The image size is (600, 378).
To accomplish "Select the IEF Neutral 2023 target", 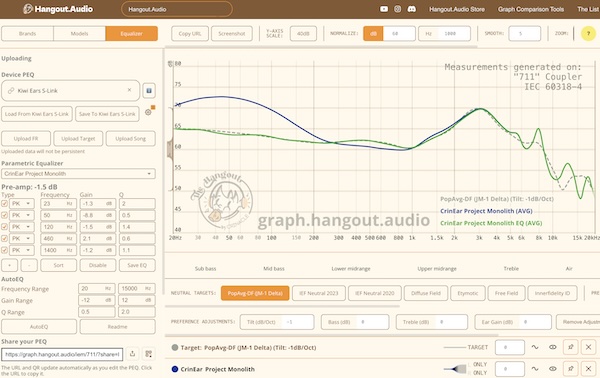I will pos(319,293).
